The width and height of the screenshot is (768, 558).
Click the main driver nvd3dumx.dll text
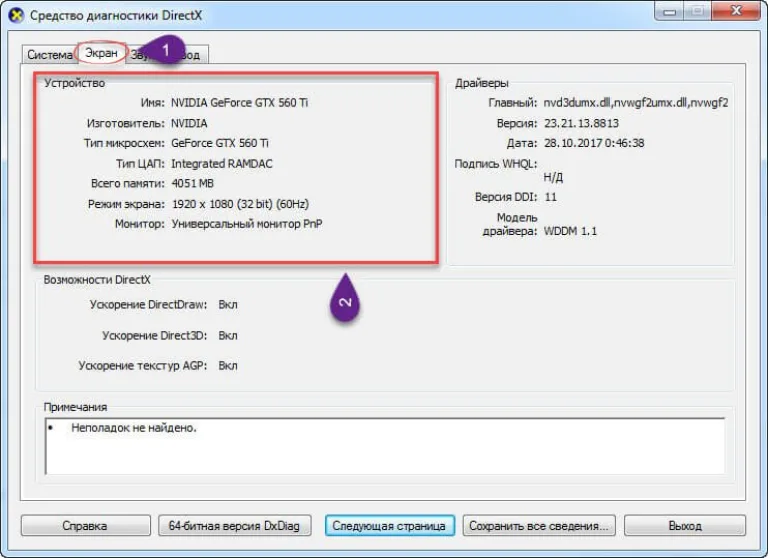[636, 102]
